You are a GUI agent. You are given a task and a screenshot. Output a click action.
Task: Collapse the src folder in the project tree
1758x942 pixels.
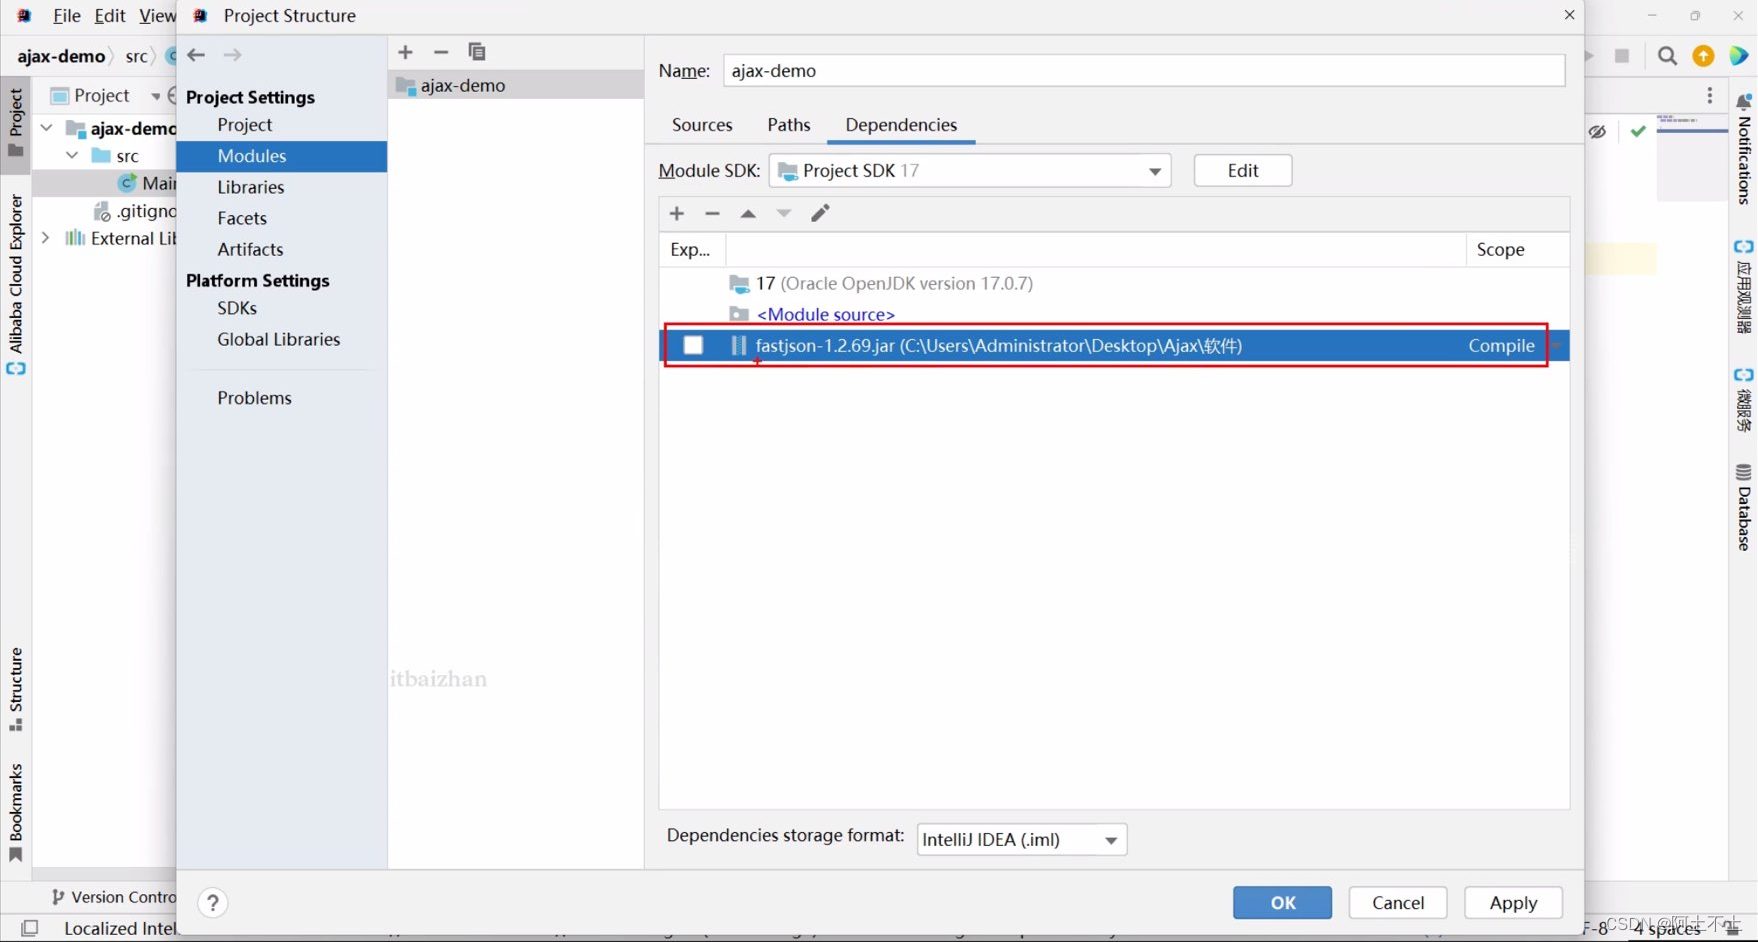tap(71, 155)
